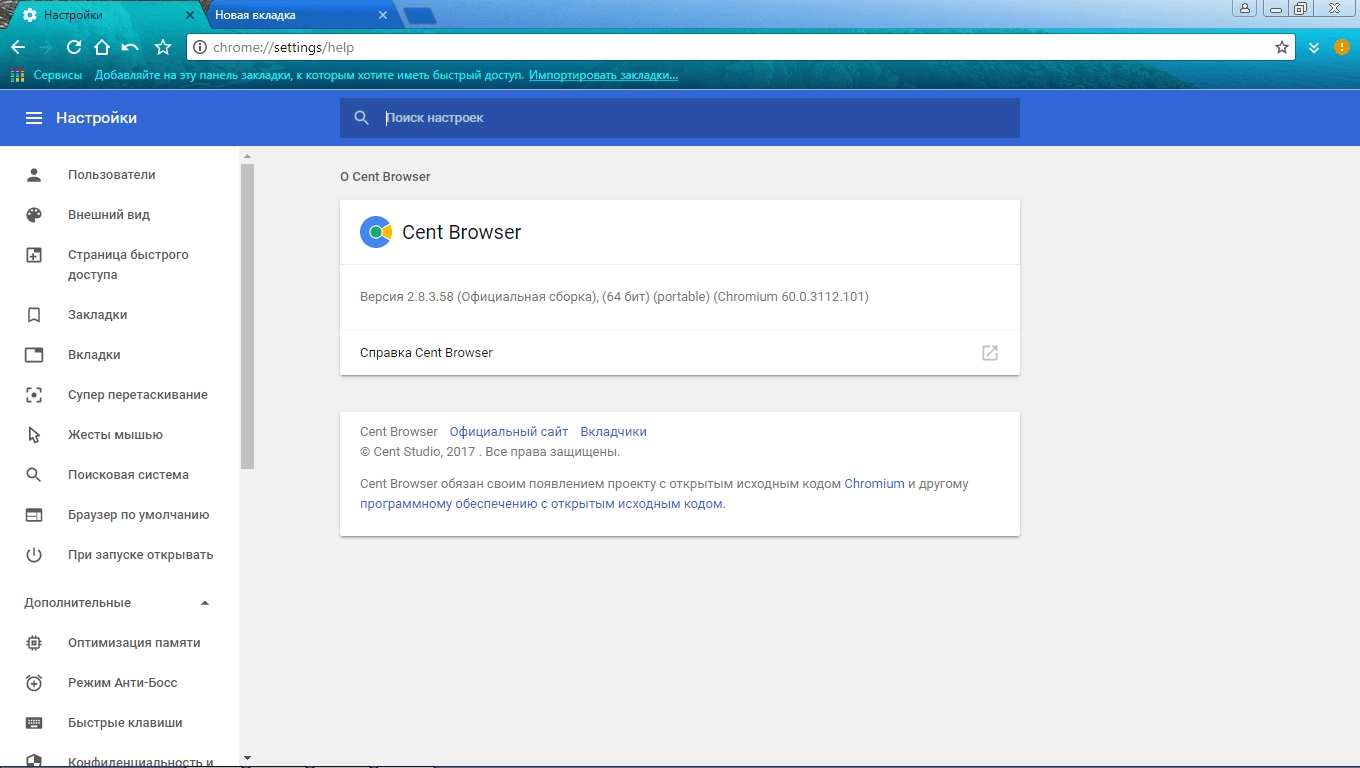Click the version text Версия 2.8.3.58
The height and width of the screenshot is (768, 1360).
coord(614,297)
